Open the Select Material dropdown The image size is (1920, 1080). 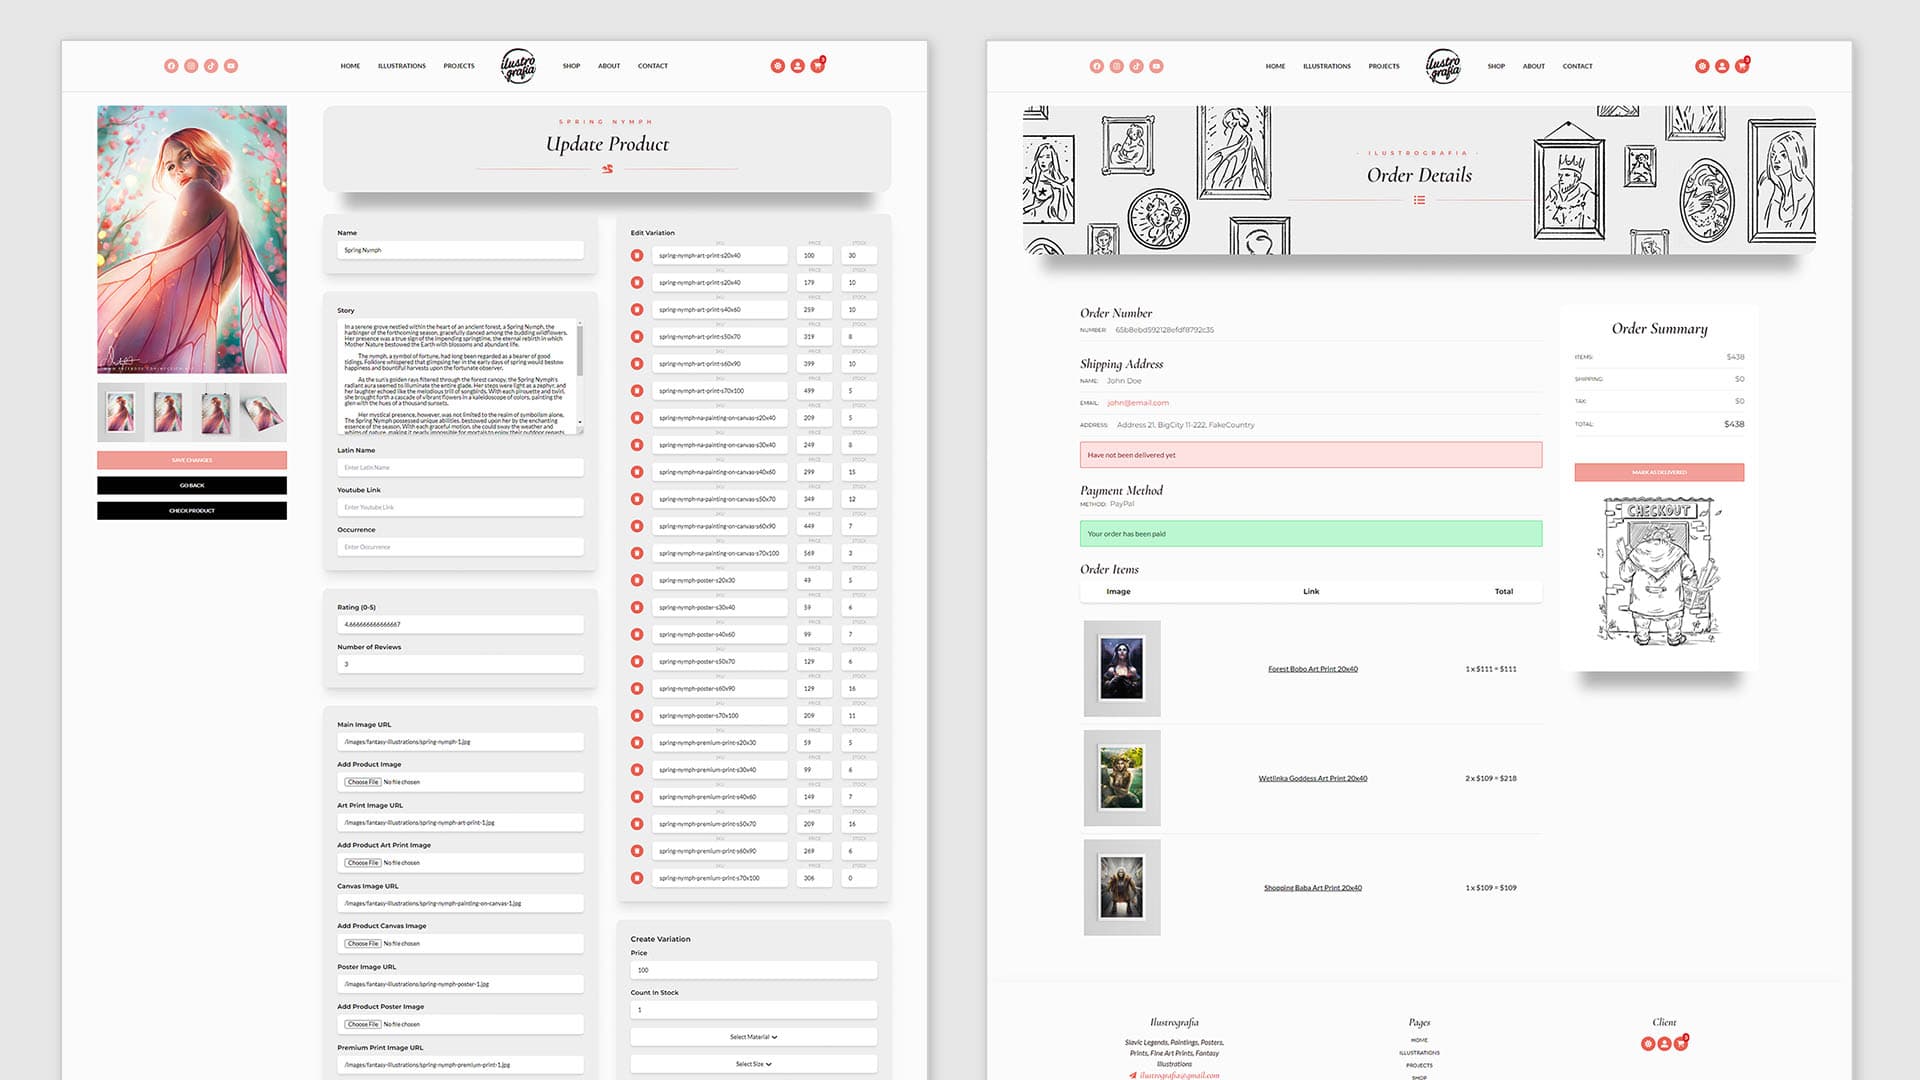(753, 1037)
